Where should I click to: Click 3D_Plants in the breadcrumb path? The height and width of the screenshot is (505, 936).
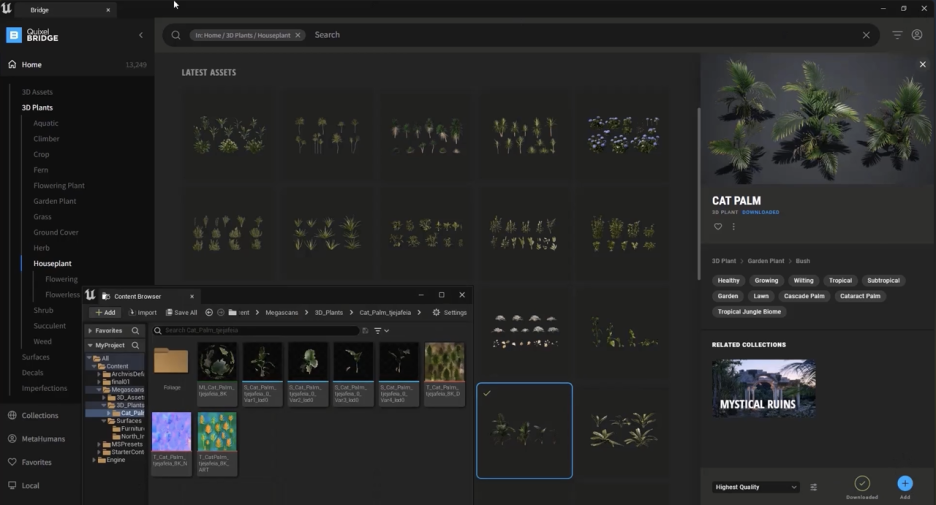329,312
